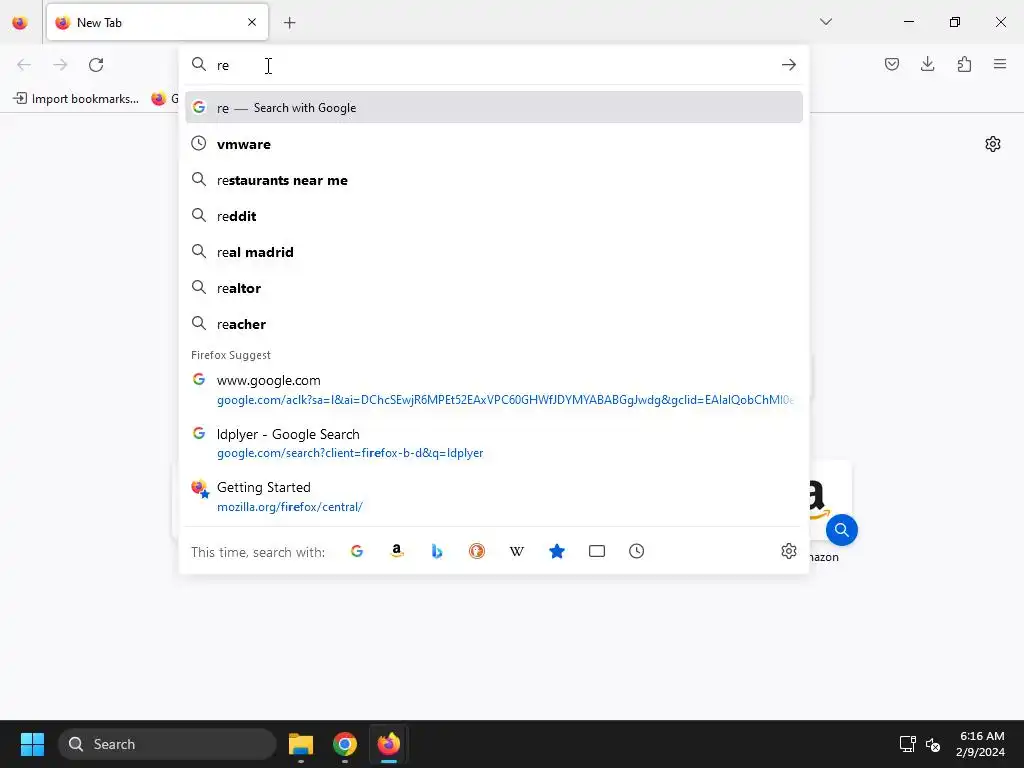This screenshot has height=768, width=1024.
Task: Open Google Chrome from the taskbar
Action: tap(345, 744)
